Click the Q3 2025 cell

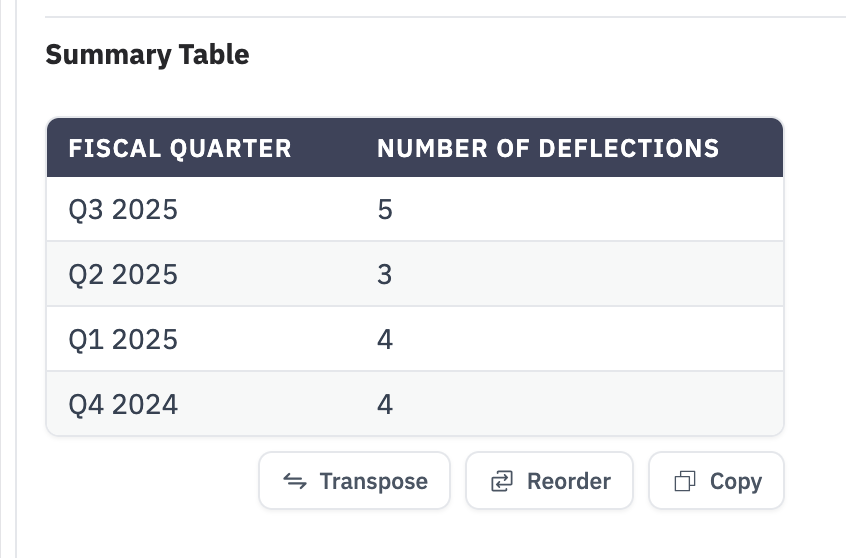(123, 209)
